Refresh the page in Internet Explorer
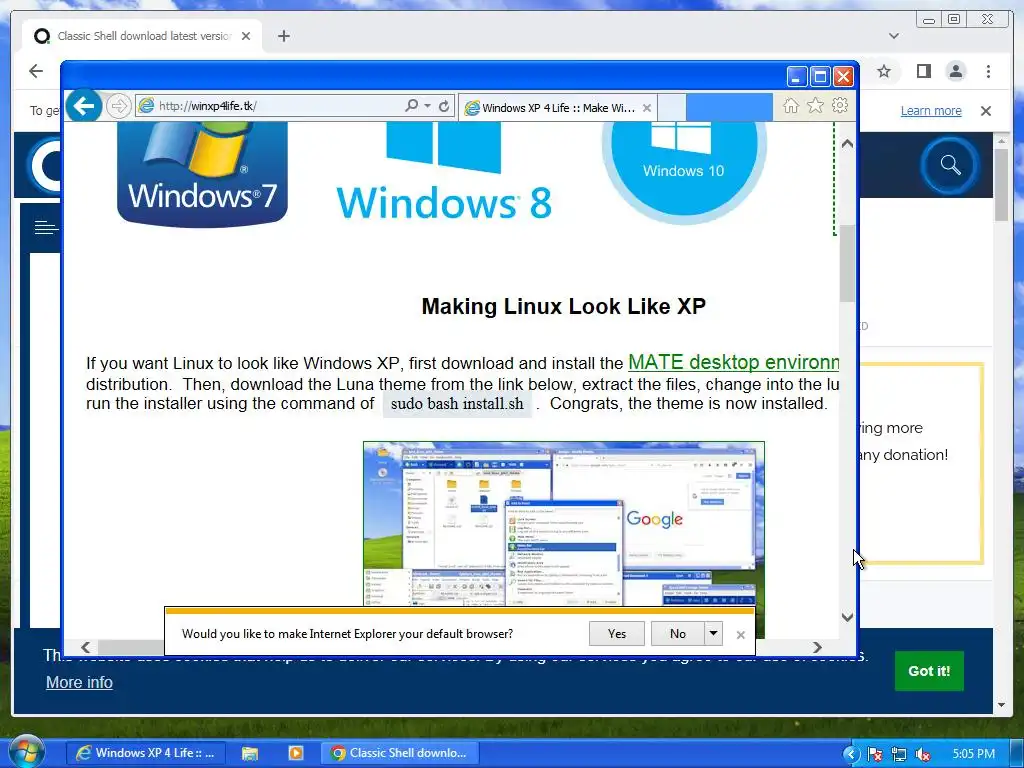This screenshot has height=768, width=1024. point(444,106)
